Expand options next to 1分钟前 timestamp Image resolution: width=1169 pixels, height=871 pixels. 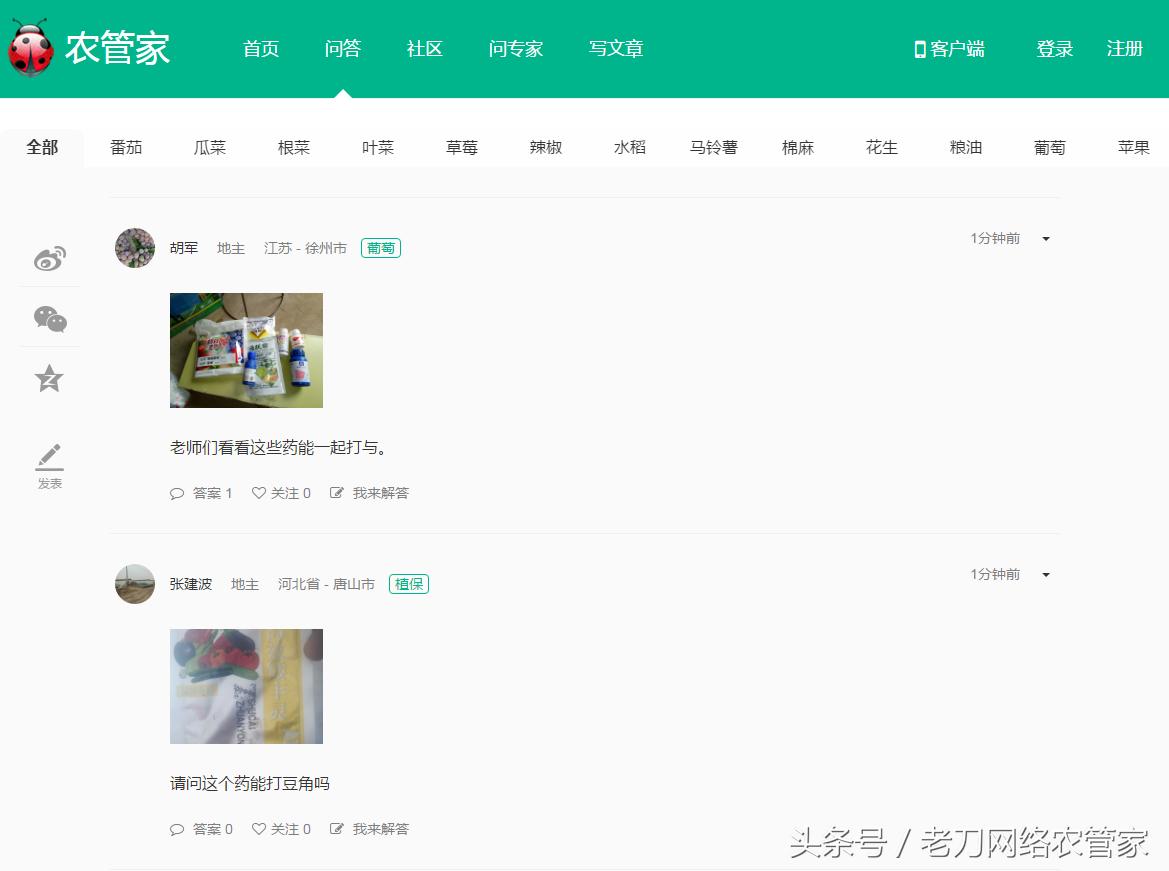point(1045,238)
